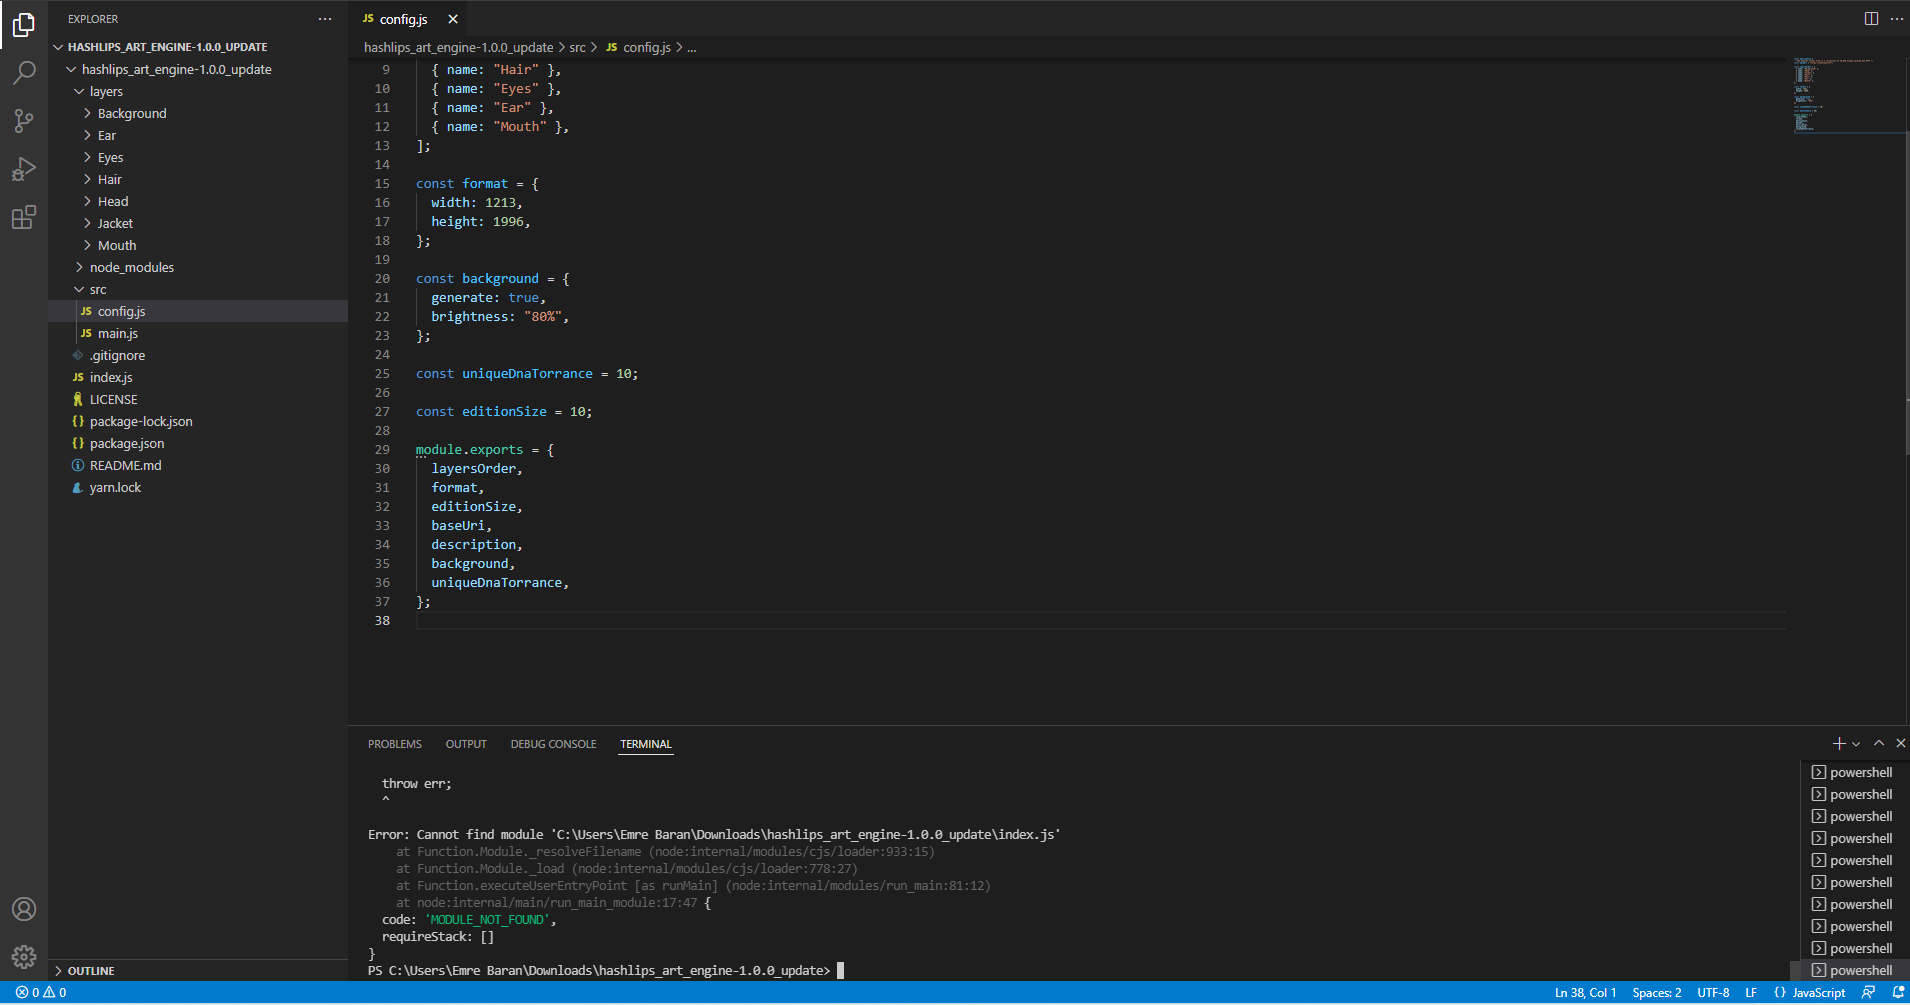
Task: Open the Run and Debug view
Action: click(24, 168)
